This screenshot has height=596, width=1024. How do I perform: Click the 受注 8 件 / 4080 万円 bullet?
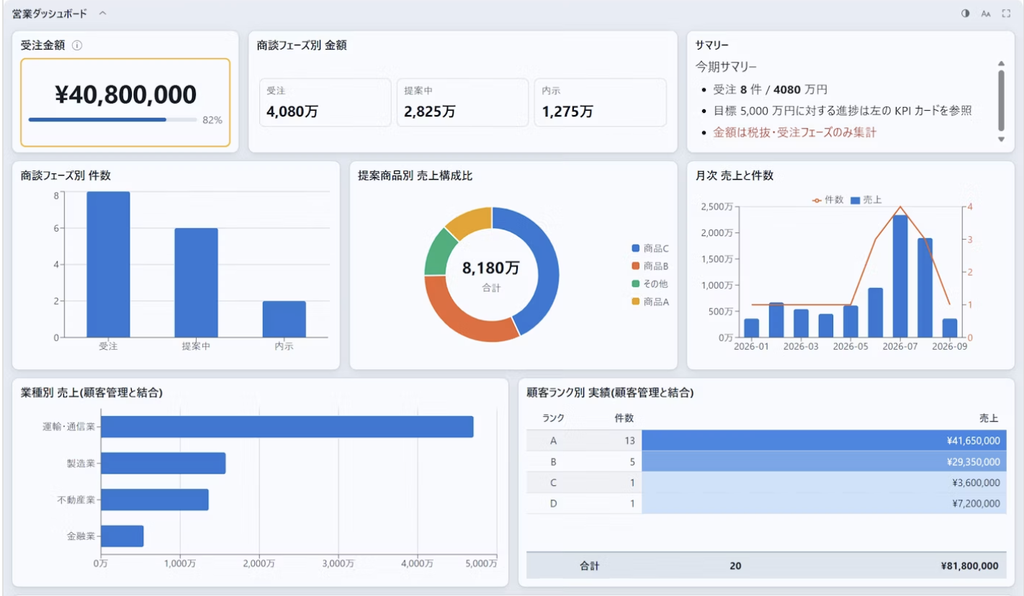click(770, 89)
